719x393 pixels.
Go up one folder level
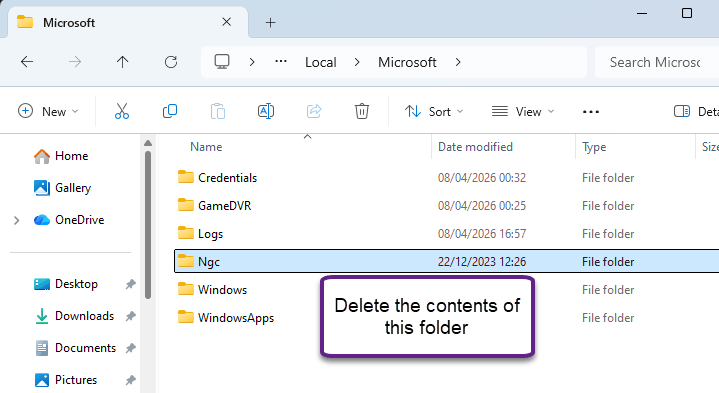(x=122, y=62)
